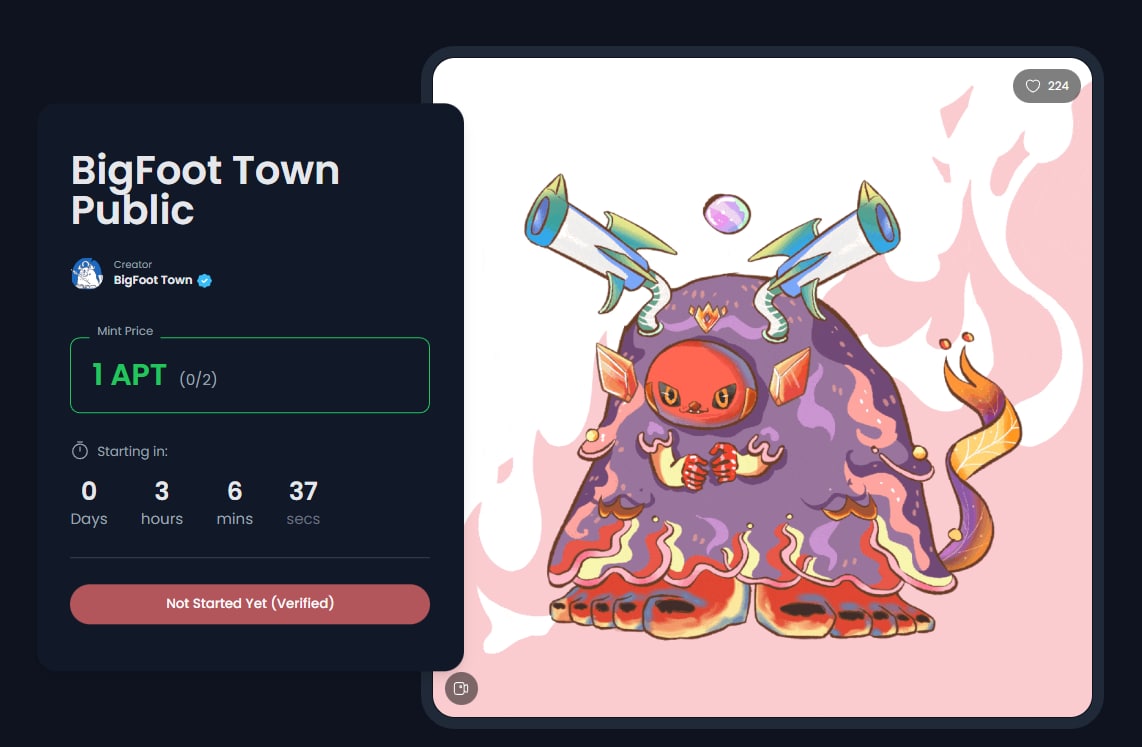Select the BigFoot Town Public title
The image size is (1142, 747).
[x=205, y=190]
